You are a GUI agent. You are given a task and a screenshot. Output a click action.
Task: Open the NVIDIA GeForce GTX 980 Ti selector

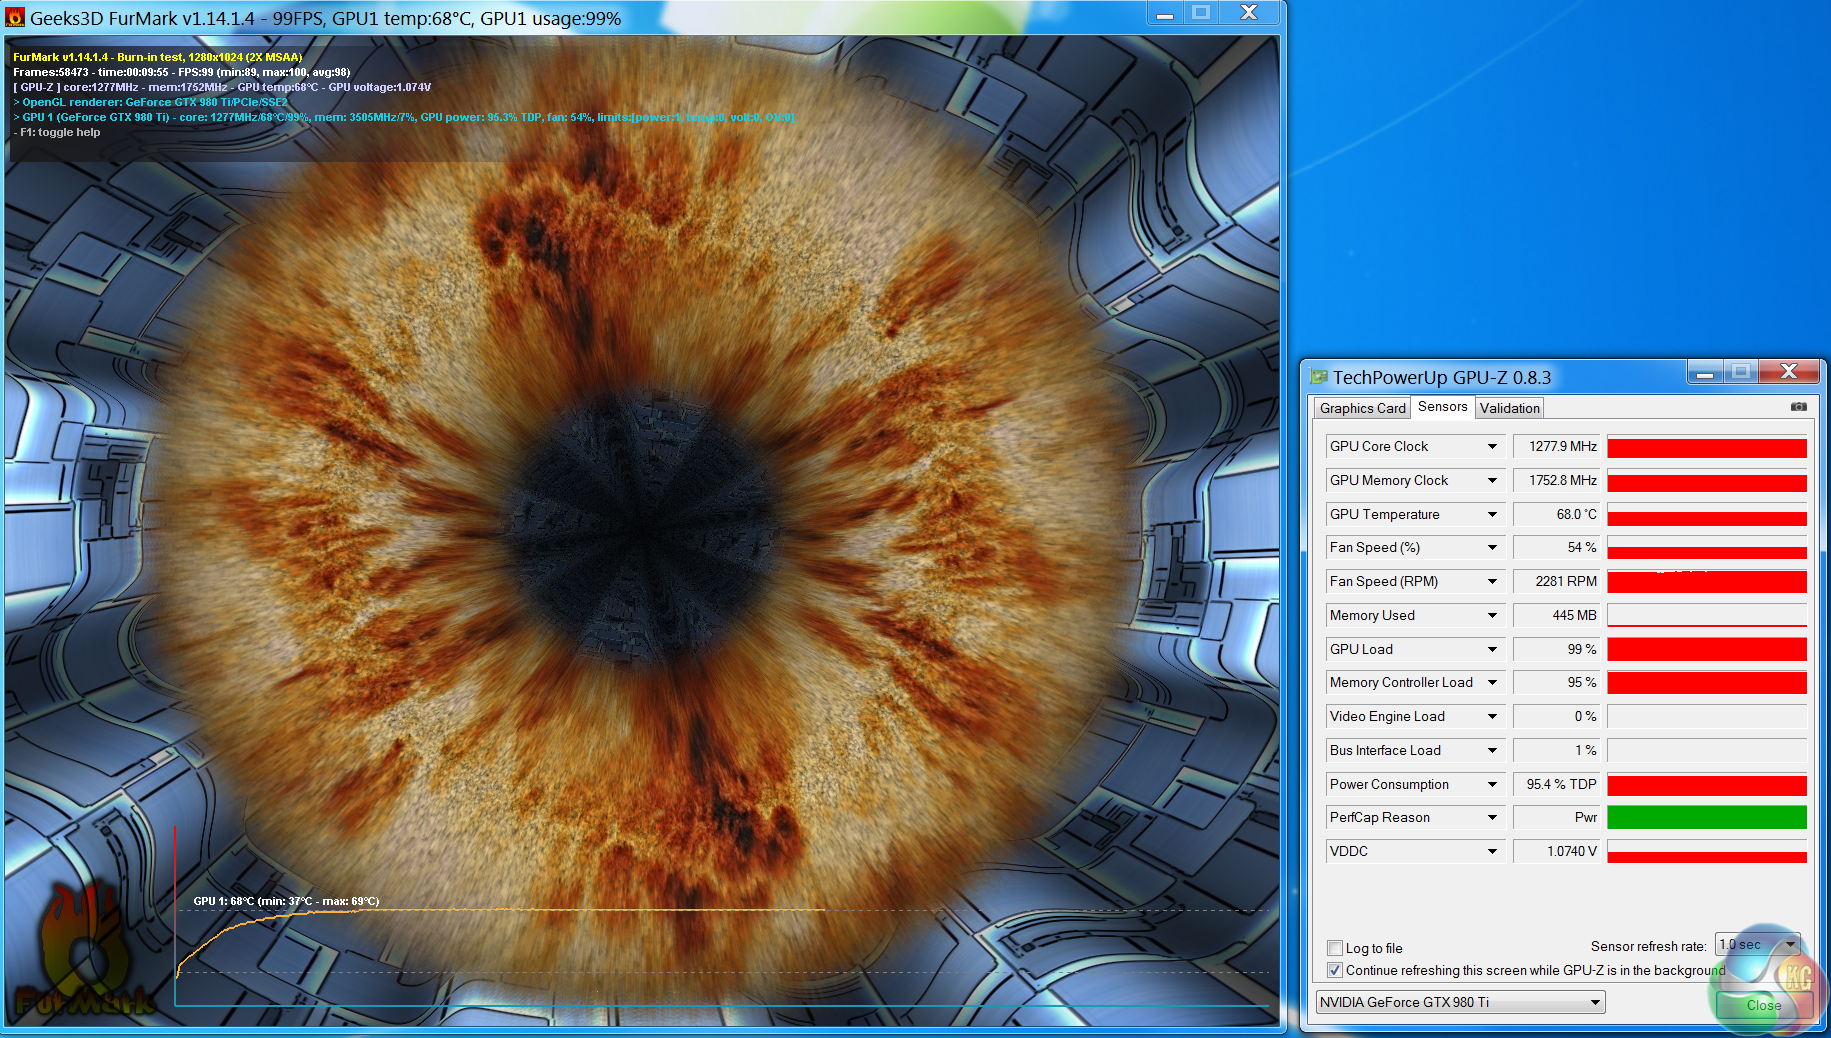[x=1460, y=1002]
